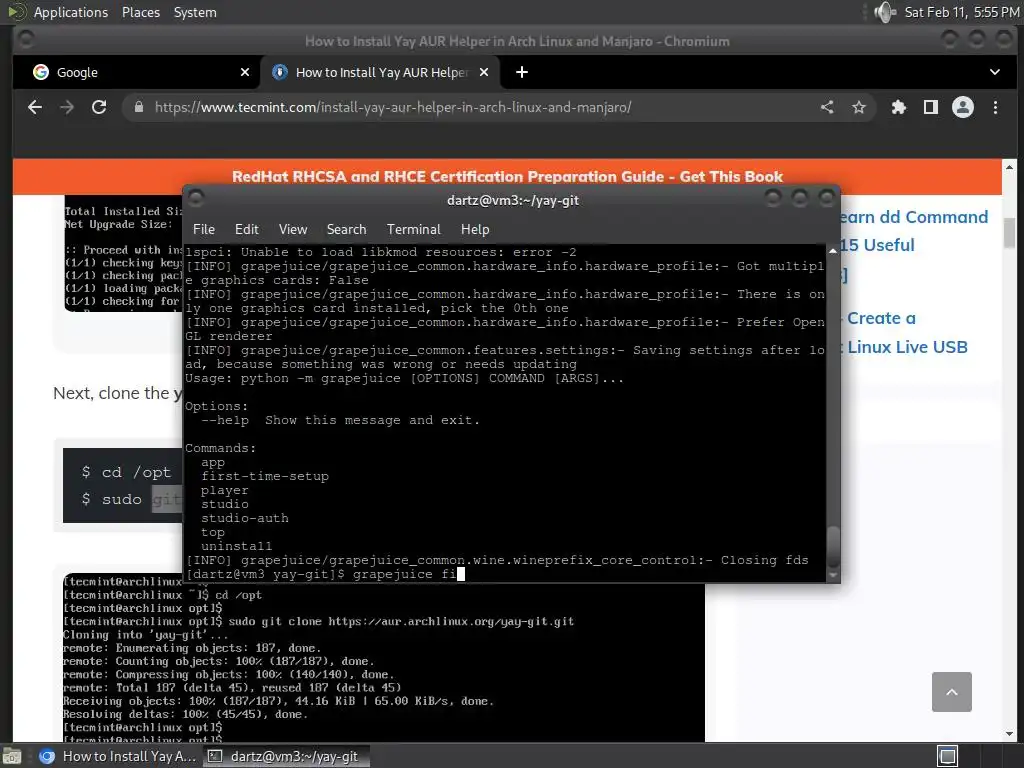This screenshot has width=1024, height=768.
Task: Open the Applications menu
Action: [71, 12]
